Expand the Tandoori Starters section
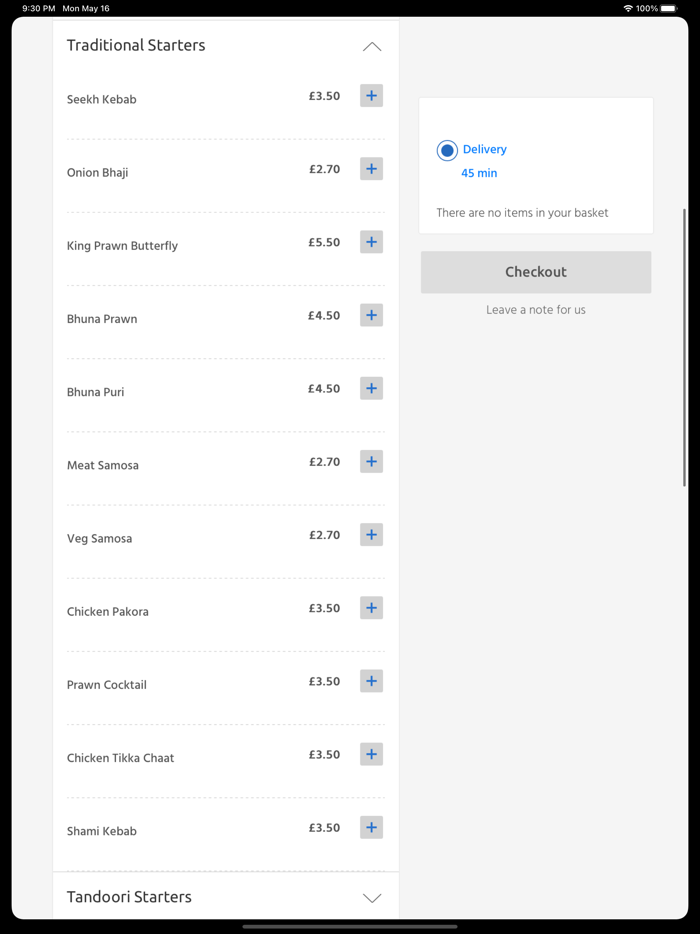700x934 pixels. tap(372, 898)
